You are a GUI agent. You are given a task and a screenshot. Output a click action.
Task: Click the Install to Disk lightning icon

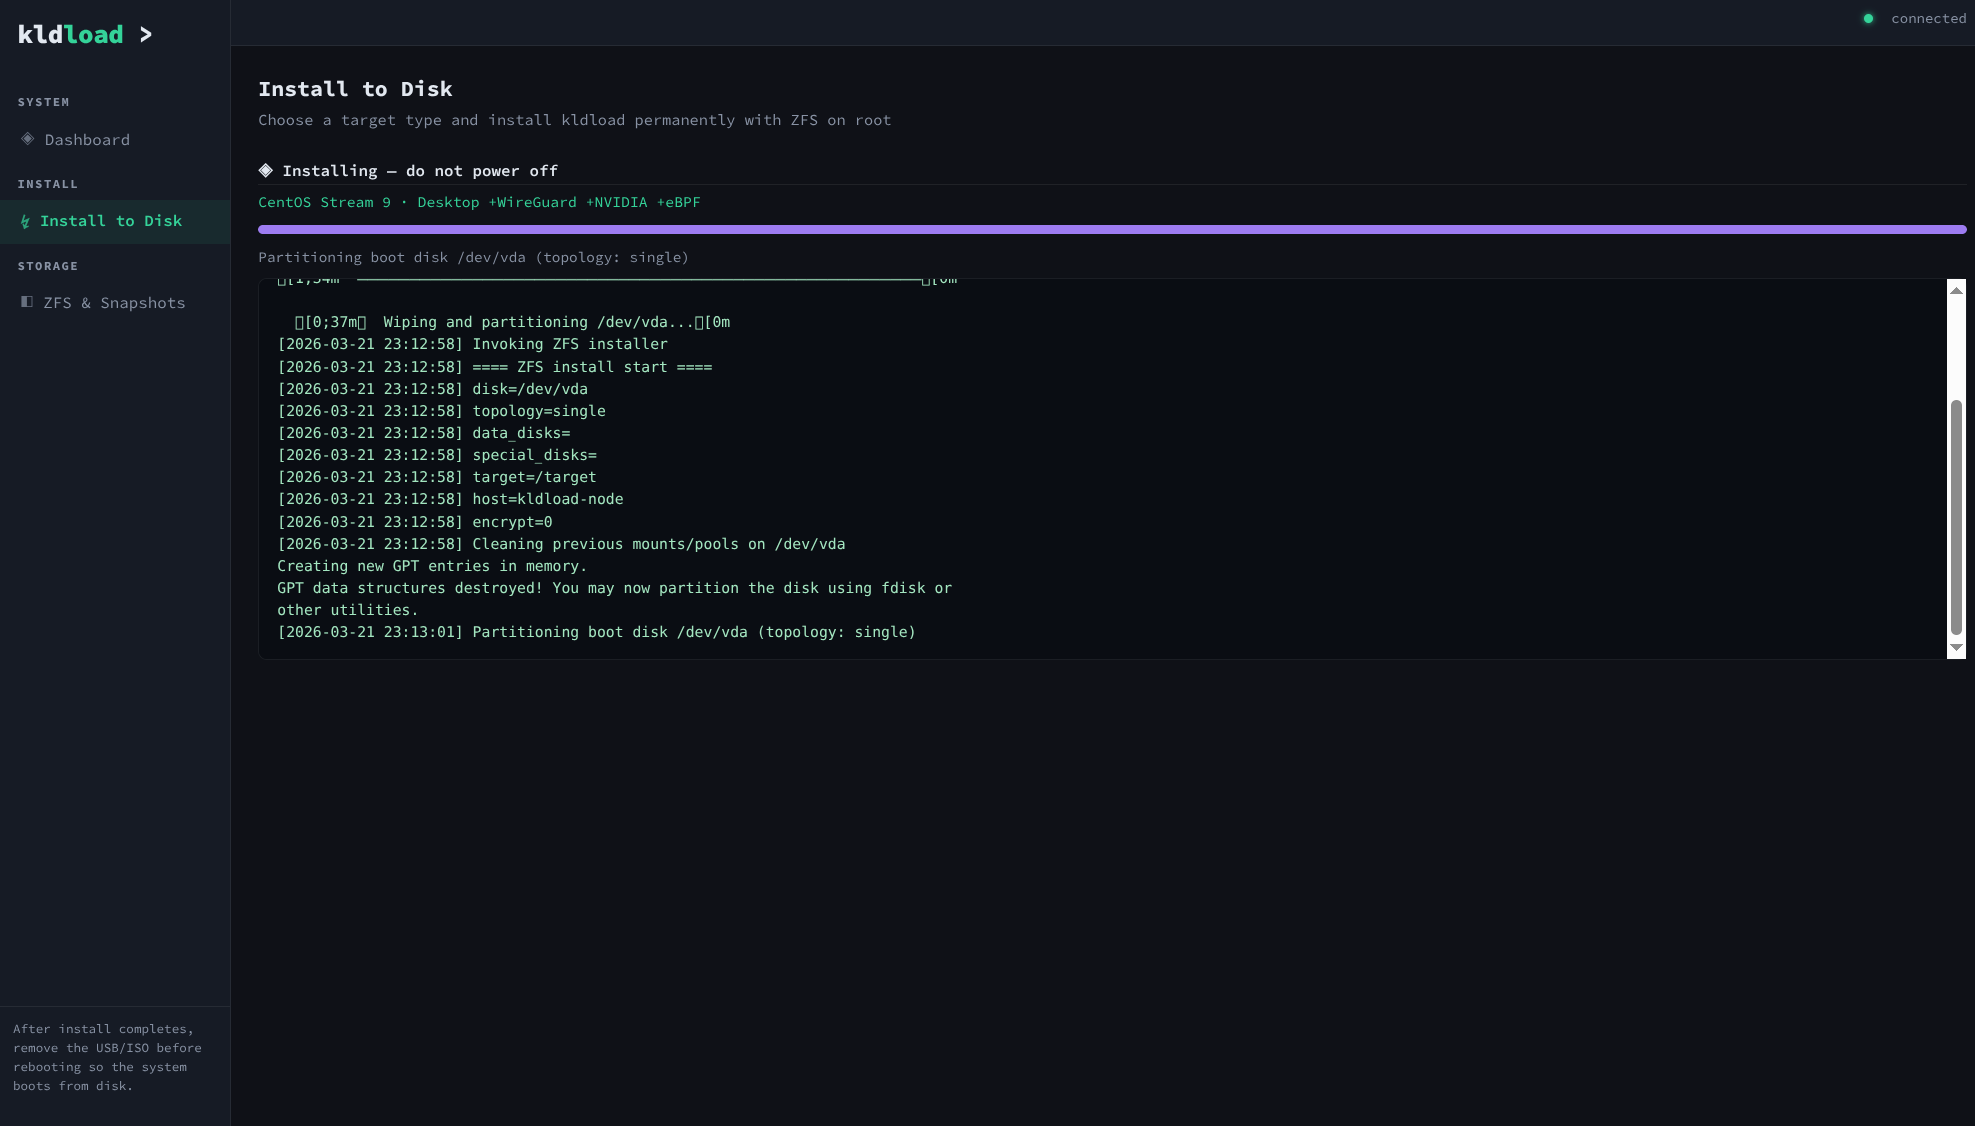(26, 221)
